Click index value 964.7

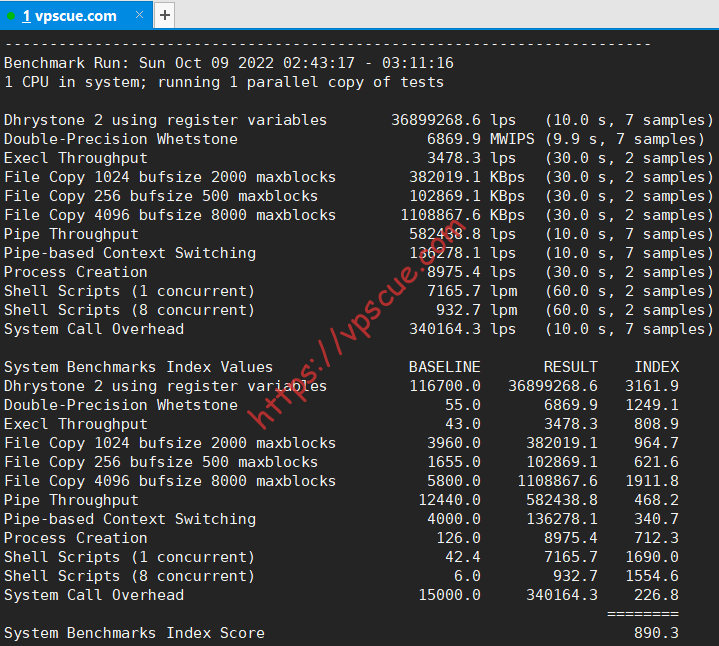point(656,443)
